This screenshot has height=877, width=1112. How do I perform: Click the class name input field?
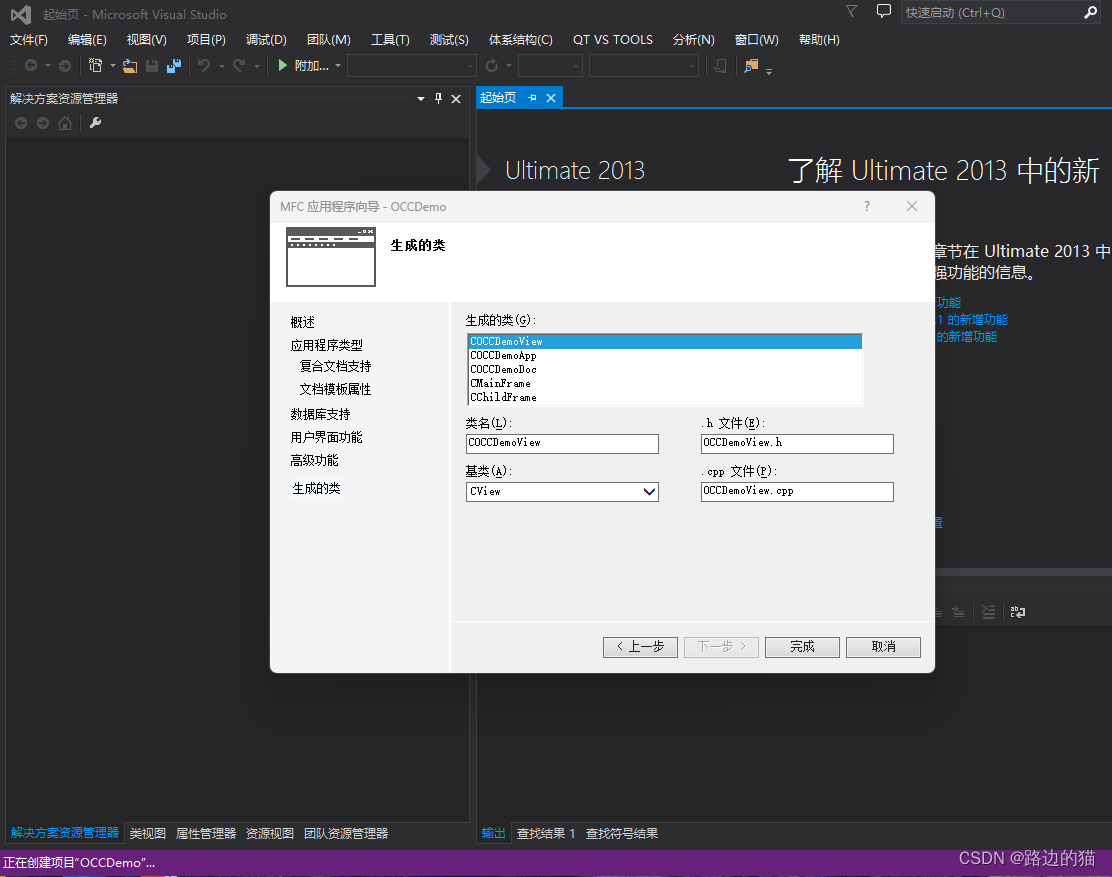tap(562, 444)
